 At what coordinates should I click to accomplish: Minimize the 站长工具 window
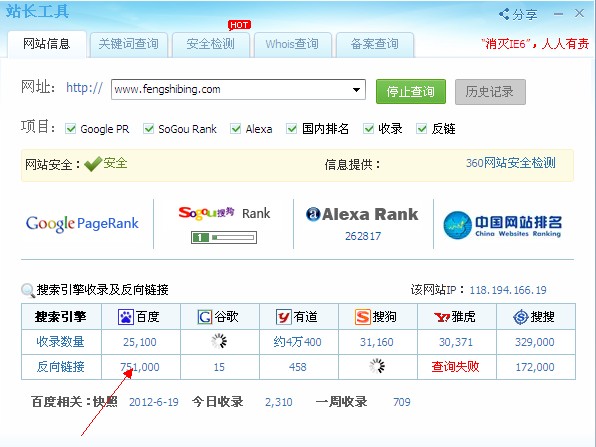[x=558, y=14]
